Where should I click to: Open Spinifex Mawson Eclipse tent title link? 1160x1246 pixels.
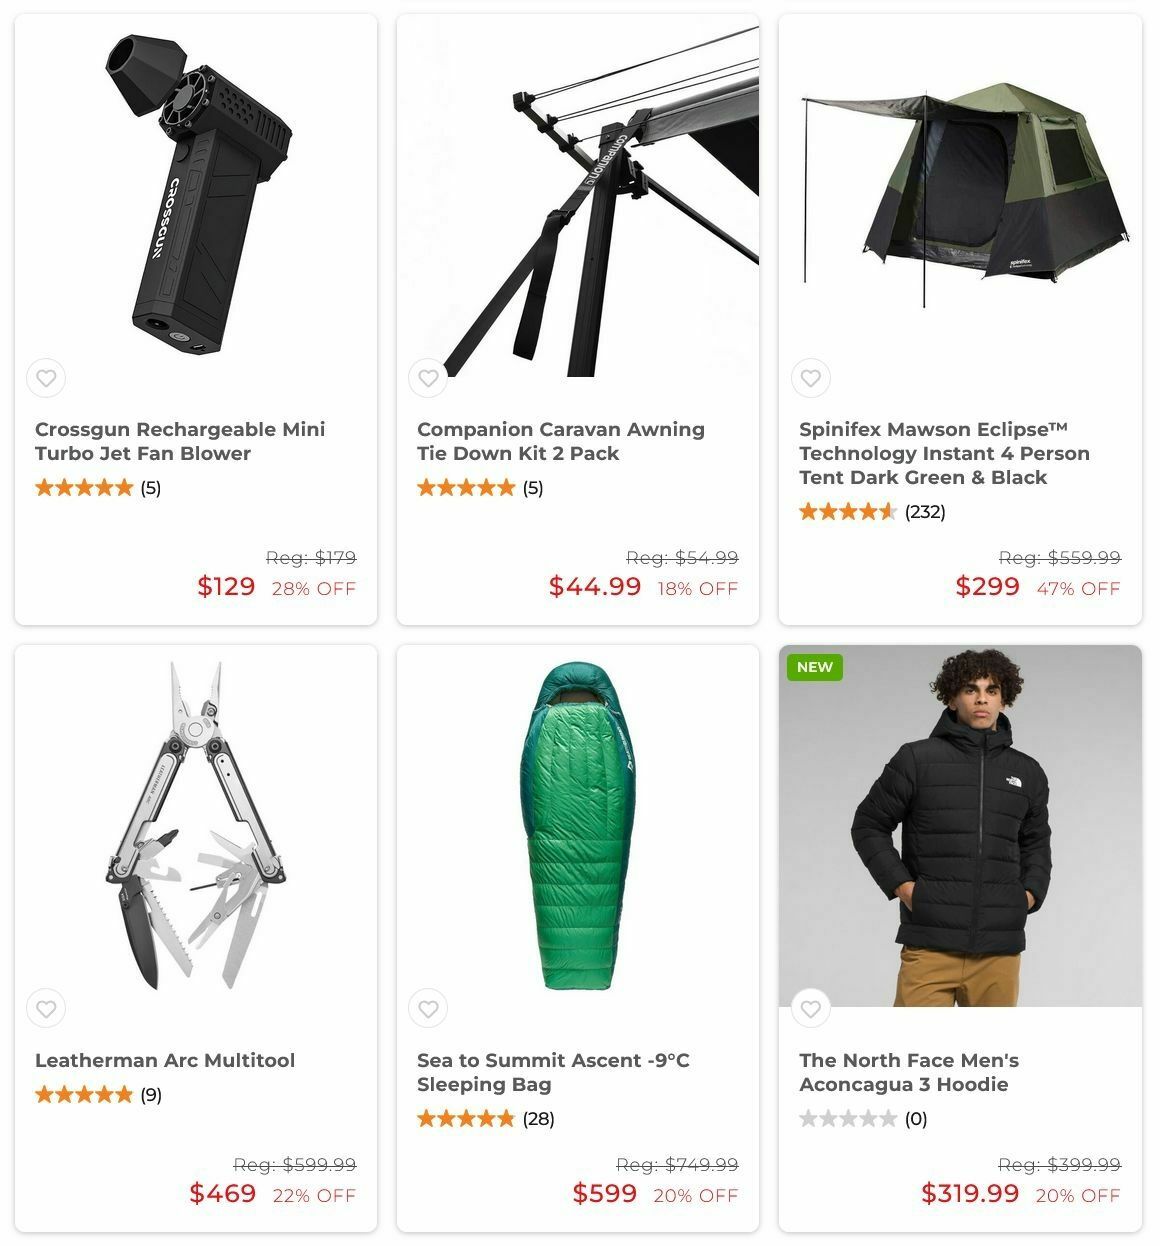coord(944,453)
